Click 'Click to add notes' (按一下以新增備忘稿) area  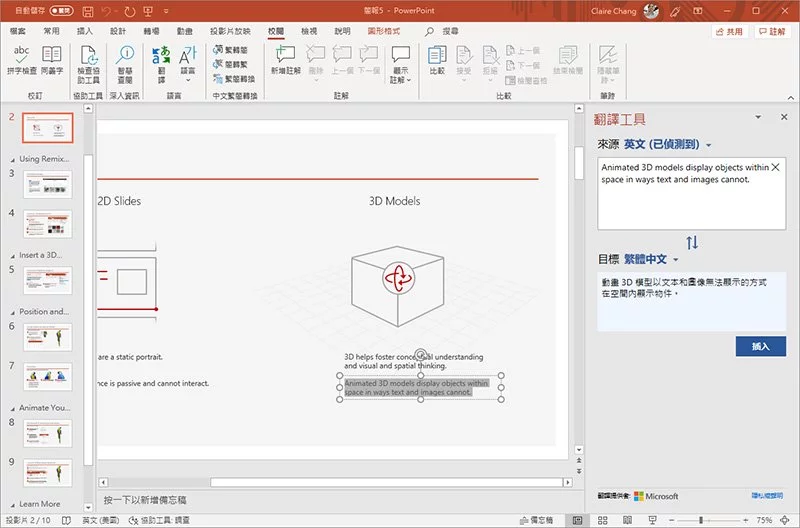(145, 500)
